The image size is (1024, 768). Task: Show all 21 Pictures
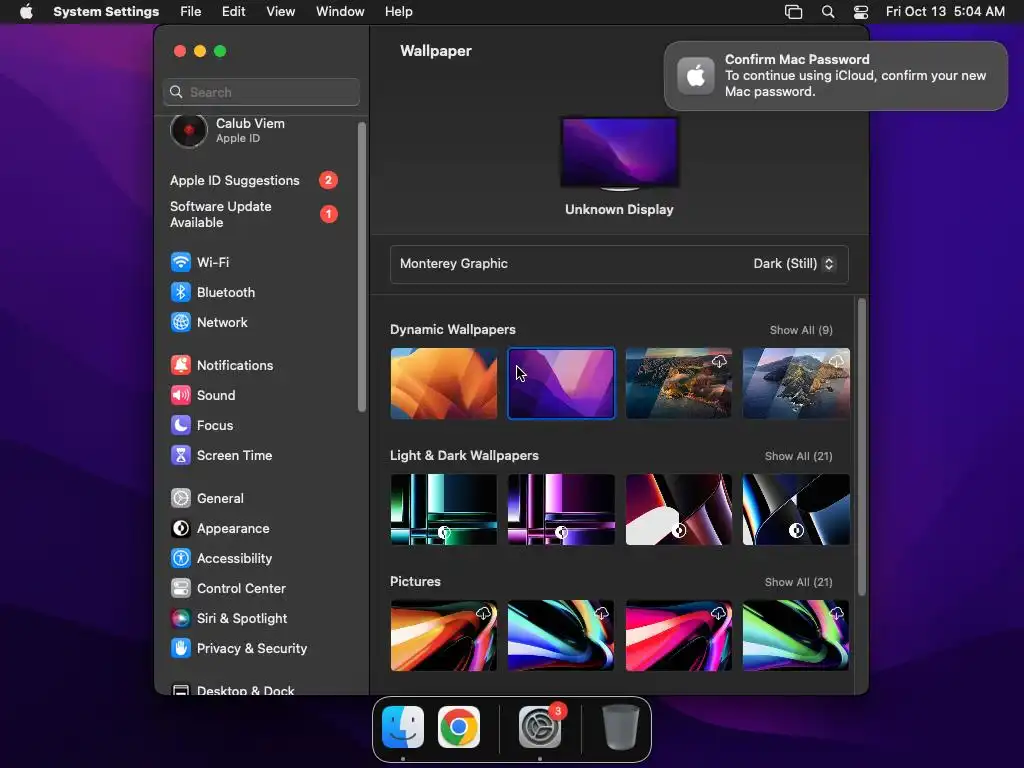click(x=798, y=583)
